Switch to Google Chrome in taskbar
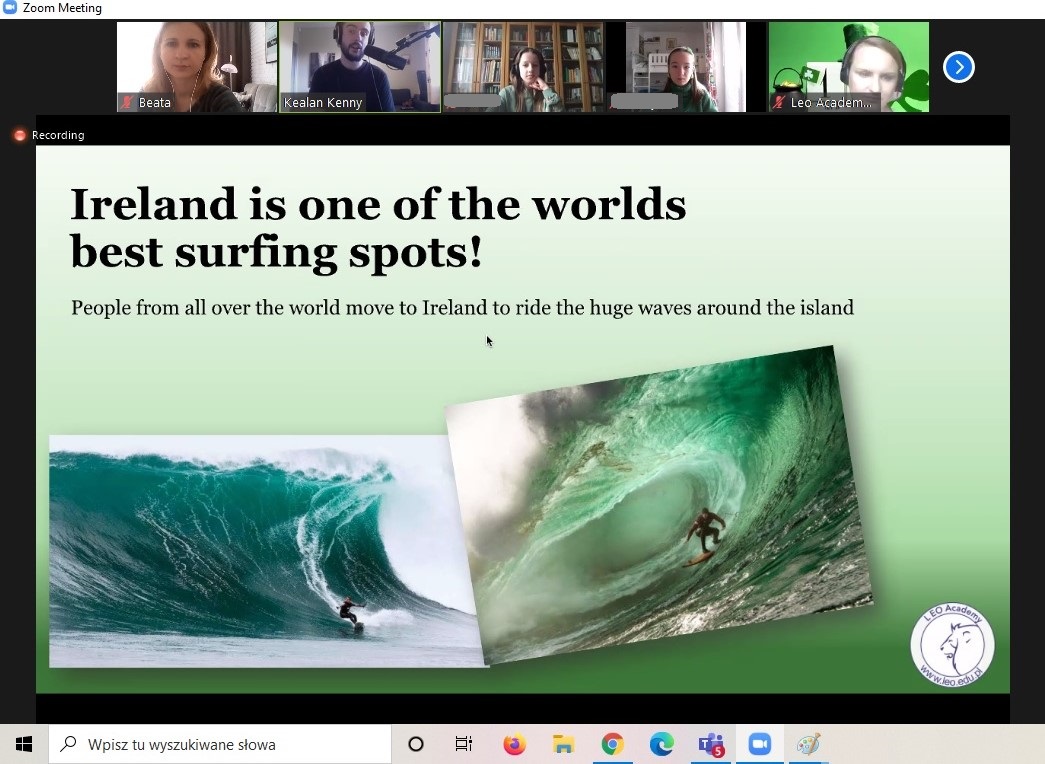The image size is (1045, 764). [612, 744]
